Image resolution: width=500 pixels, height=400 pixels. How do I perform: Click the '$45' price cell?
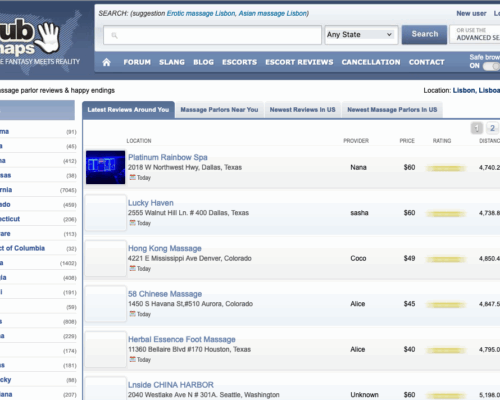click(409, 304)
